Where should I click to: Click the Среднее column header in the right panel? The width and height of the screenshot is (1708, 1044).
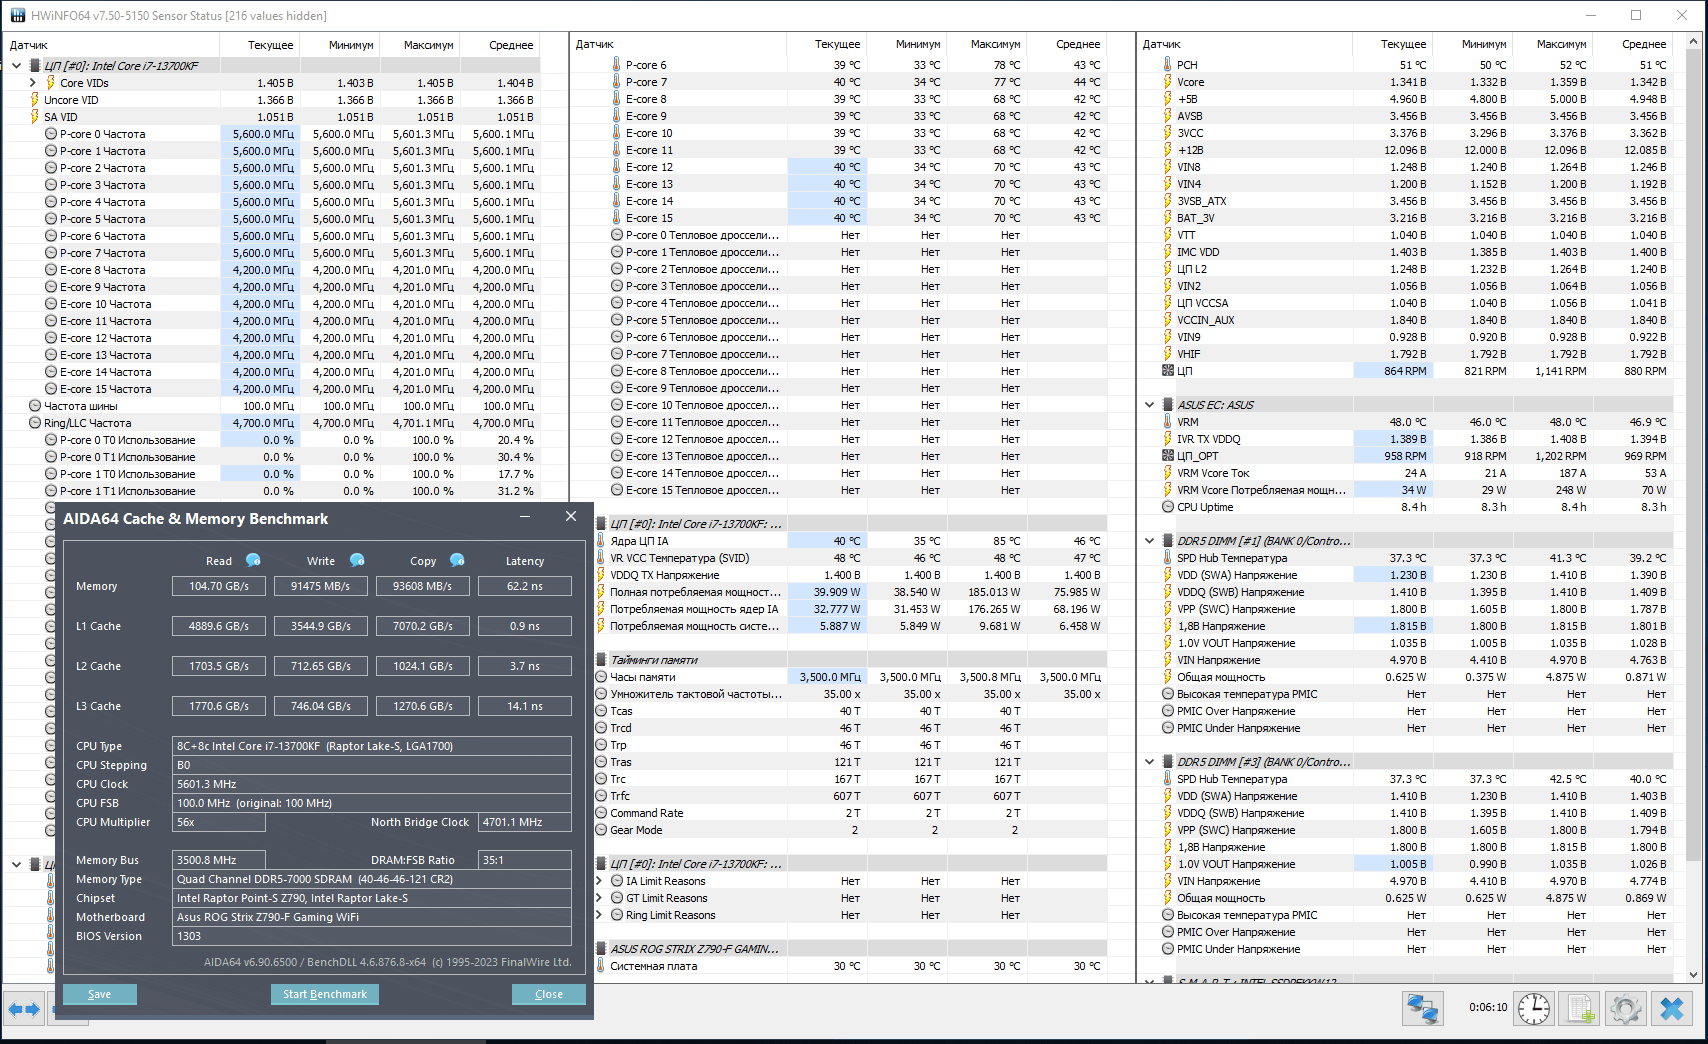1644,44
